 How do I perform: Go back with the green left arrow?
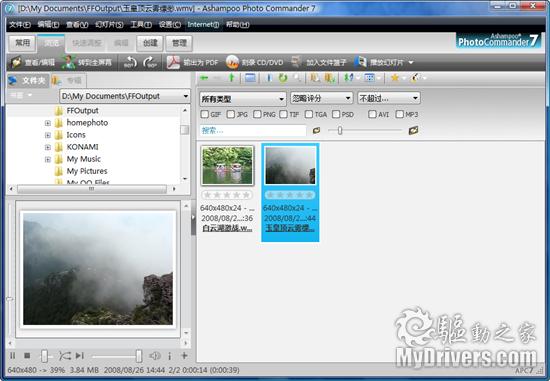[204, 78]
